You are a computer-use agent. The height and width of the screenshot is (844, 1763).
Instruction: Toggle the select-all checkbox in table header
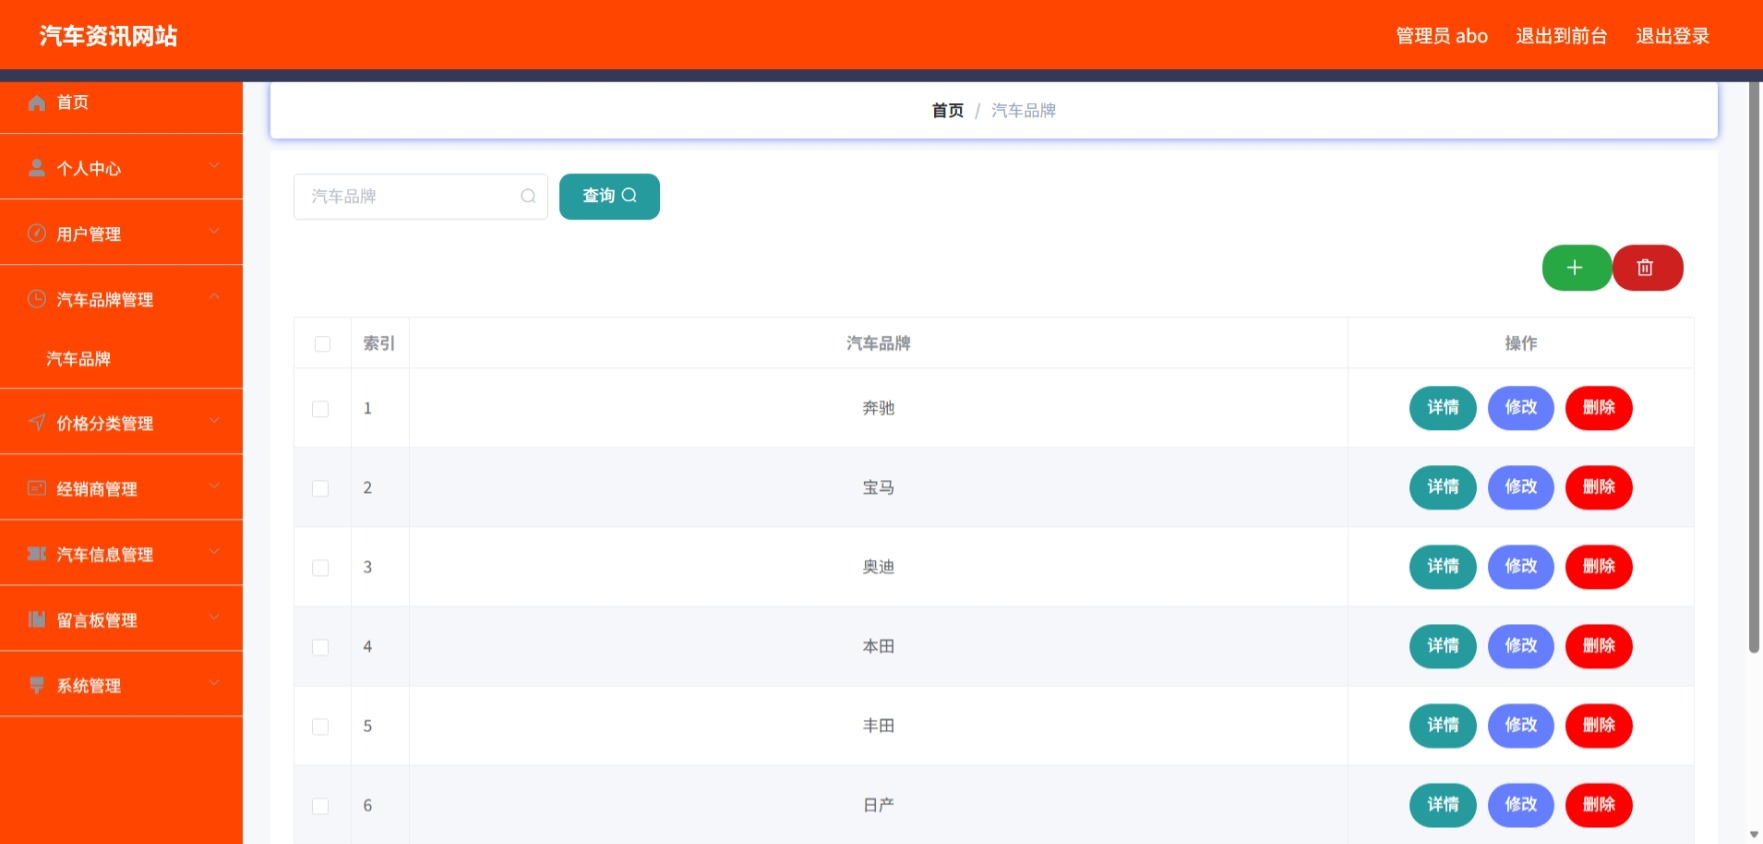[322, 344]
